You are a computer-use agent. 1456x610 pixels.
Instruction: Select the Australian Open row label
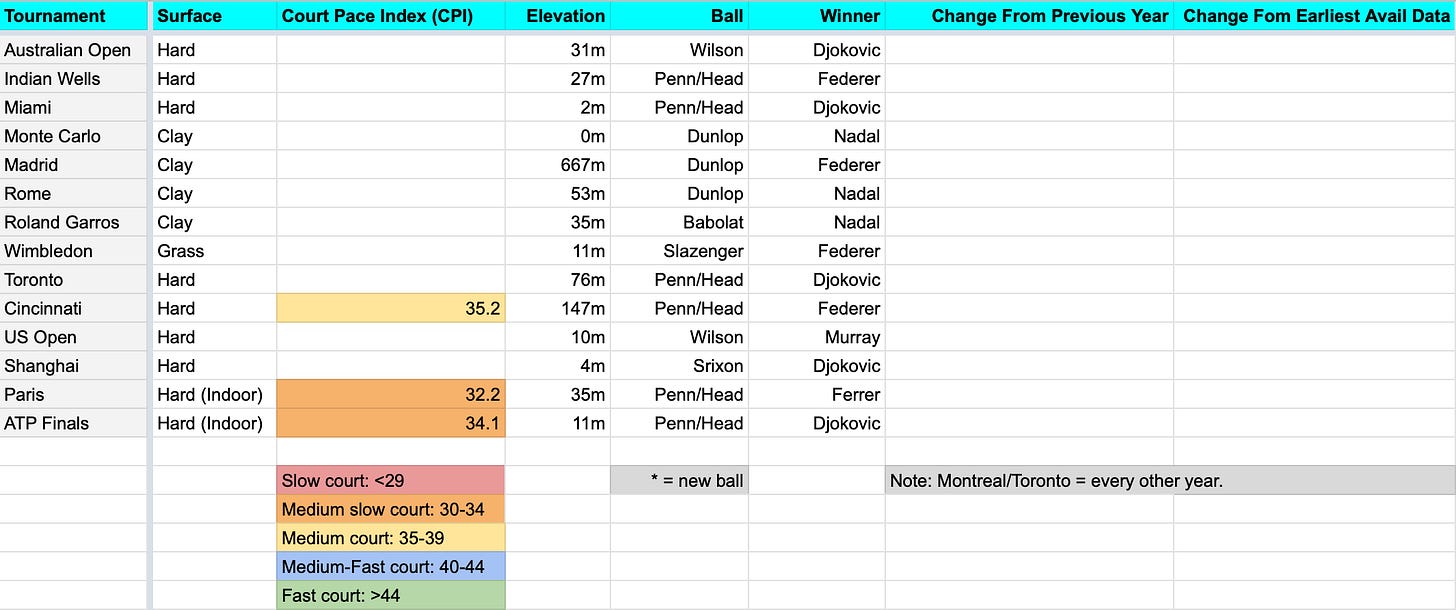(x=74, y=50)
